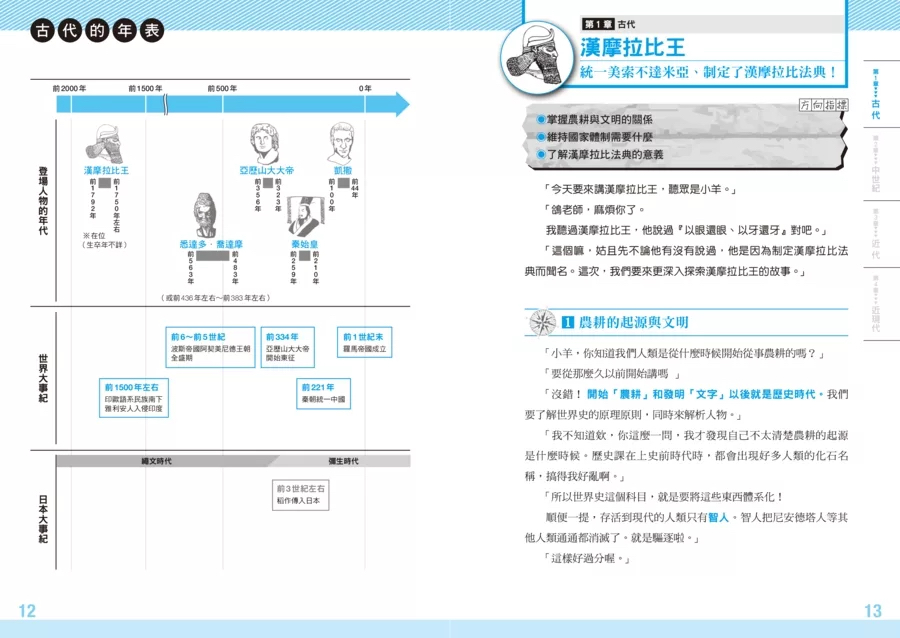The image size is (900, 638).
Task: Click the note ※在位（生卒年不詳）
Action: pos(104,240)
